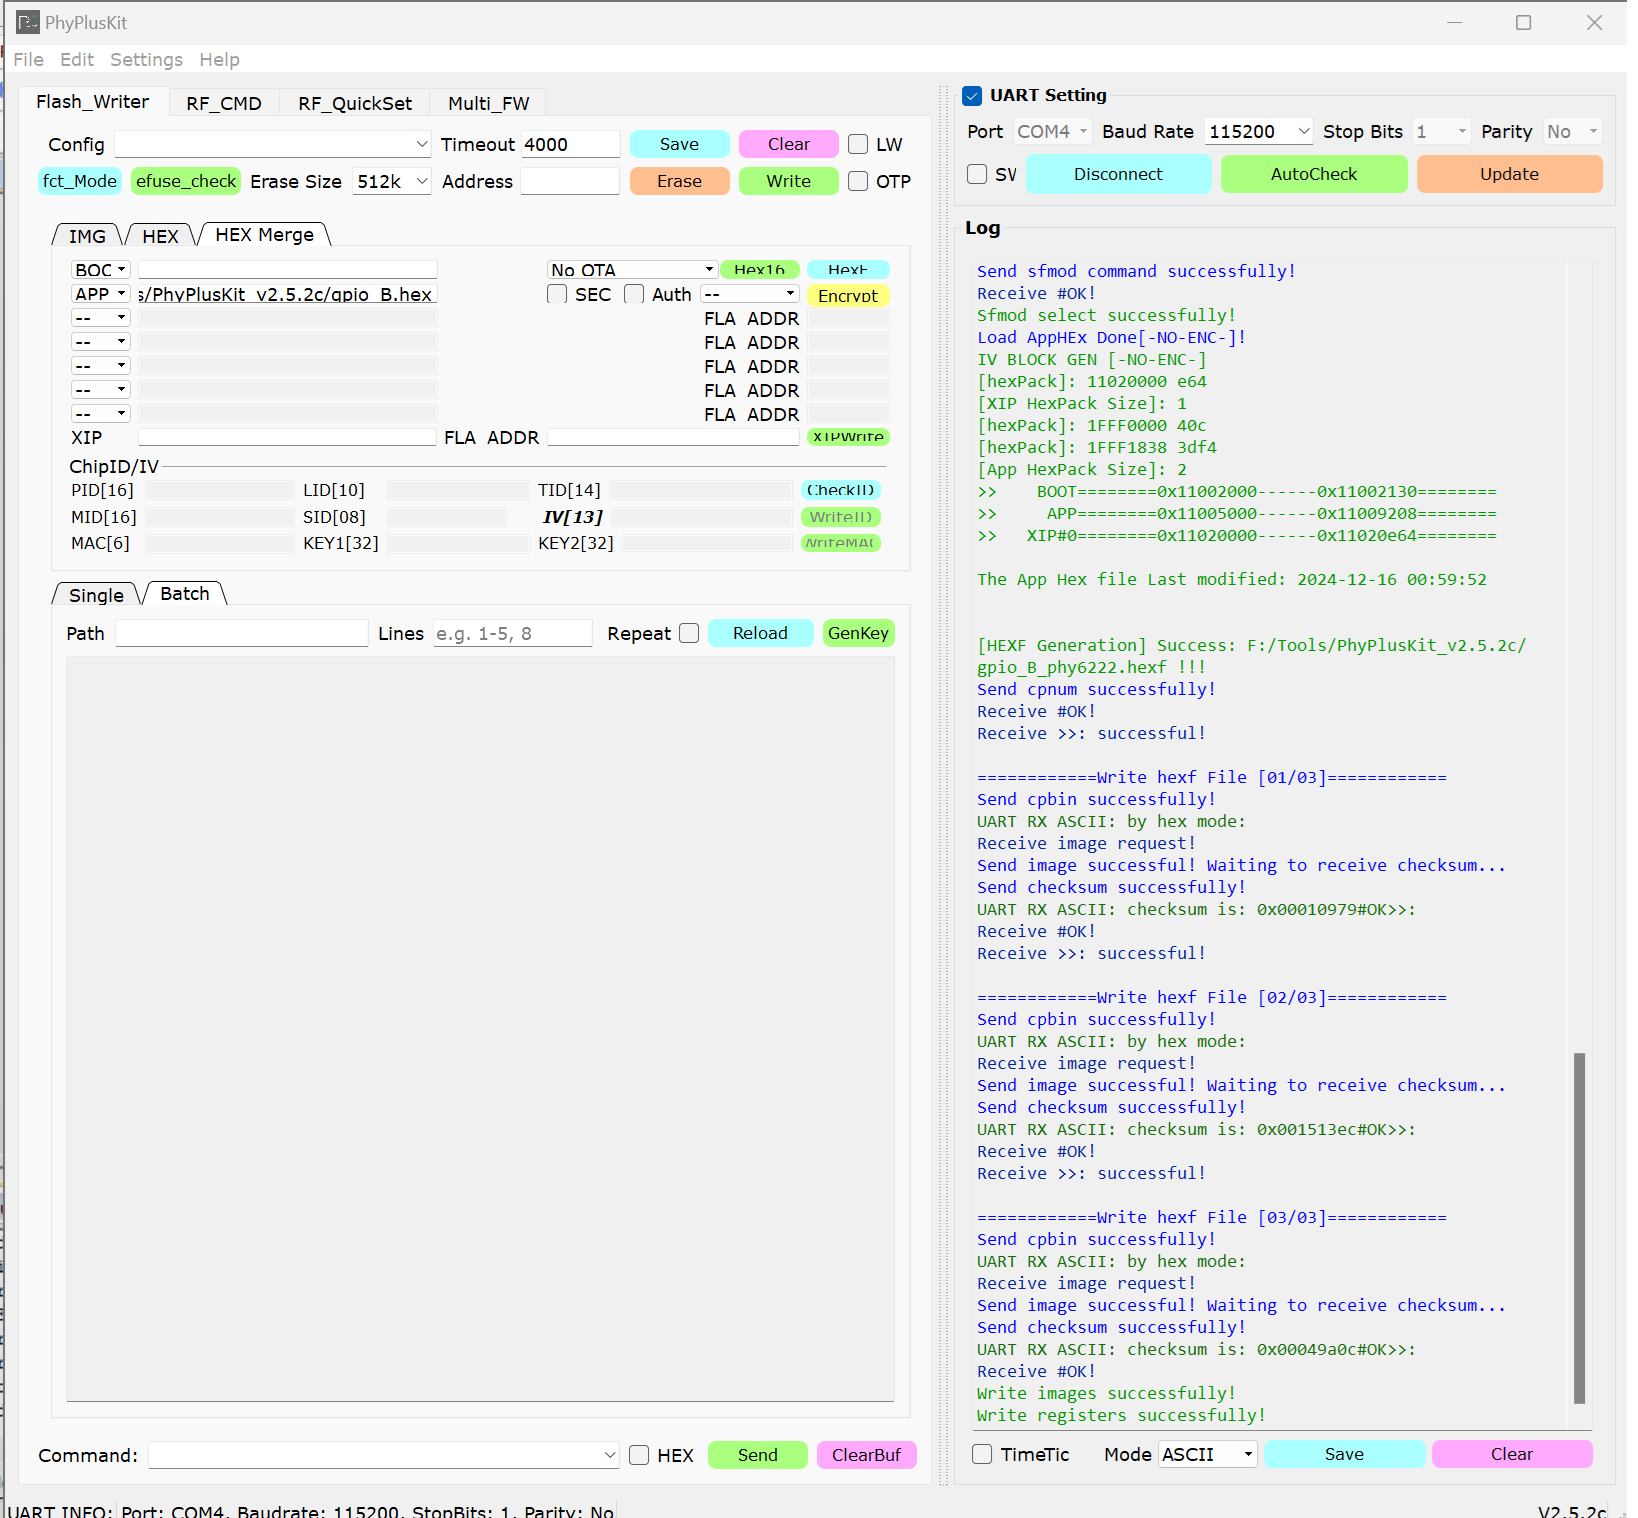The image size is (1638, 1518).
Task: Open the IMG sub-tab
Action: pyautogui.click(x=87, y=236)
